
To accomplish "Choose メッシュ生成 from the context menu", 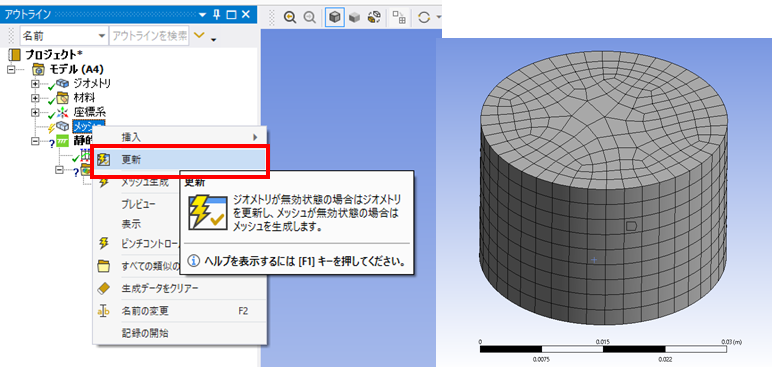I will [145, 182].
